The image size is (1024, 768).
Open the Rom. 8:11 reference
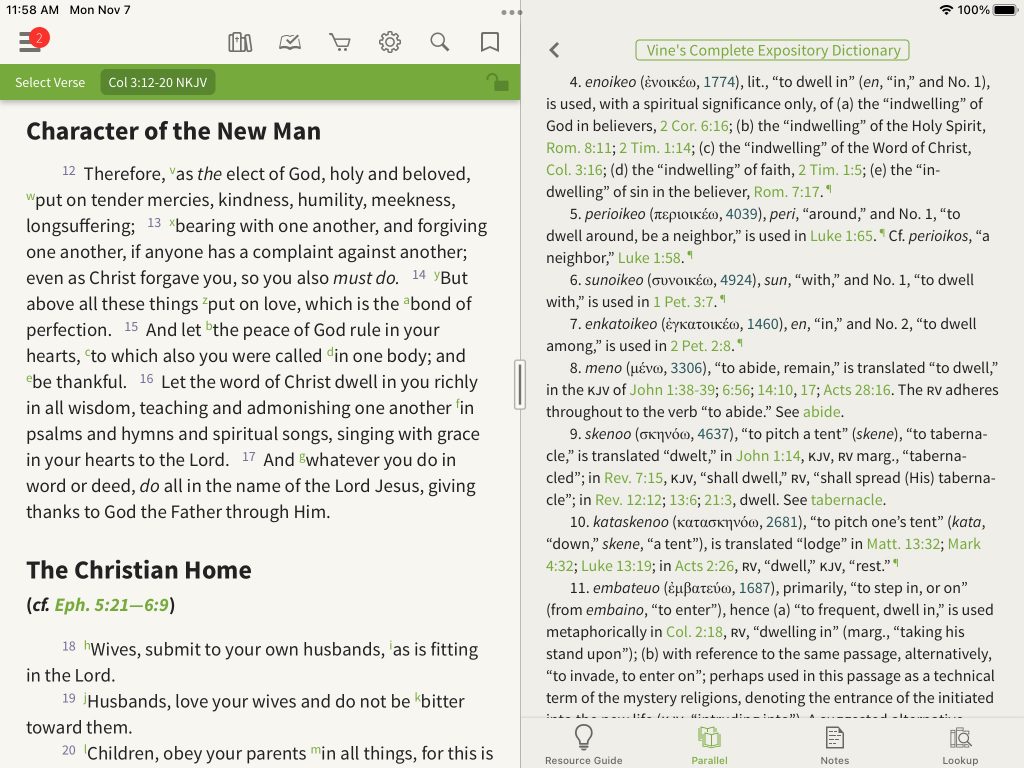[x=579, y=148]
